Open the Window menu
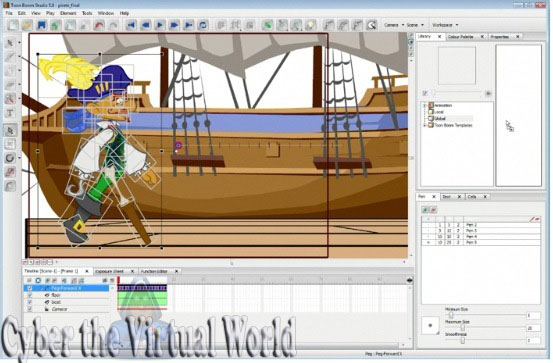 (x=106, y=13)
